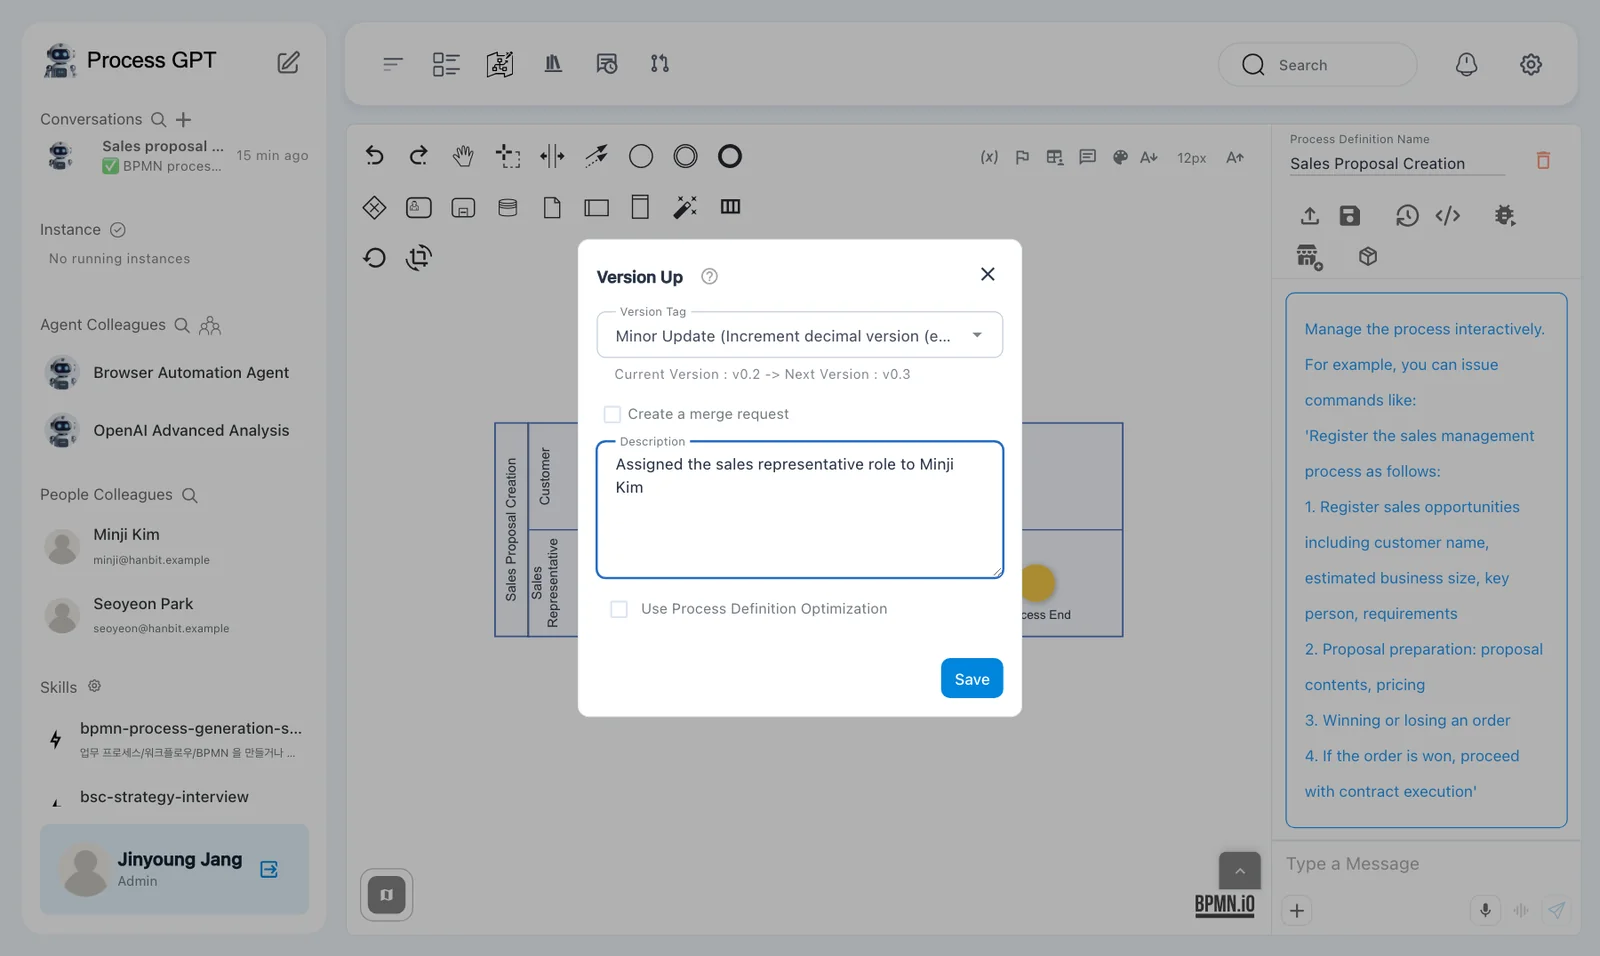The image size is (1600, 956).
Task: Activate the global connect tool
Action: 597,156
